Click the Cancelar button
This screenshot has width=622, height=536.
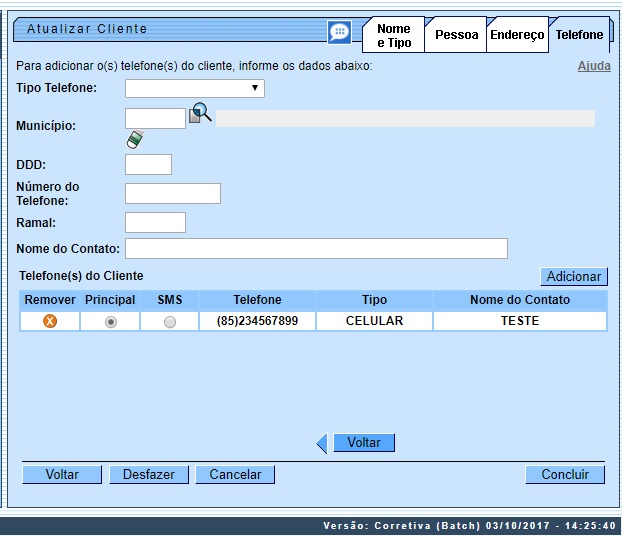(235, 475)
